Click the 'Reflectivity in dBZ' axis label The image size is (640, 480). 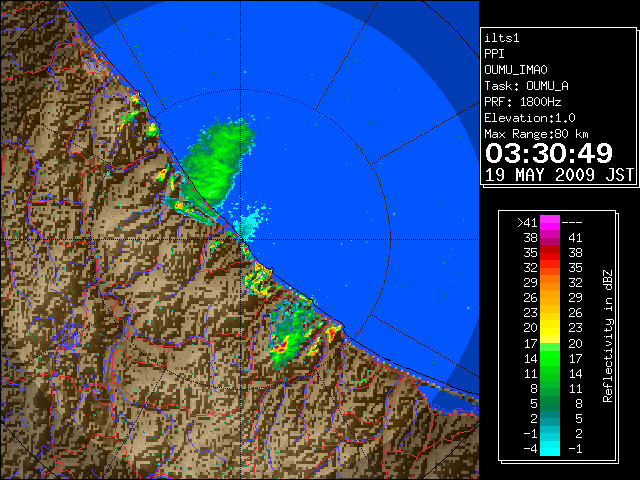608,336
